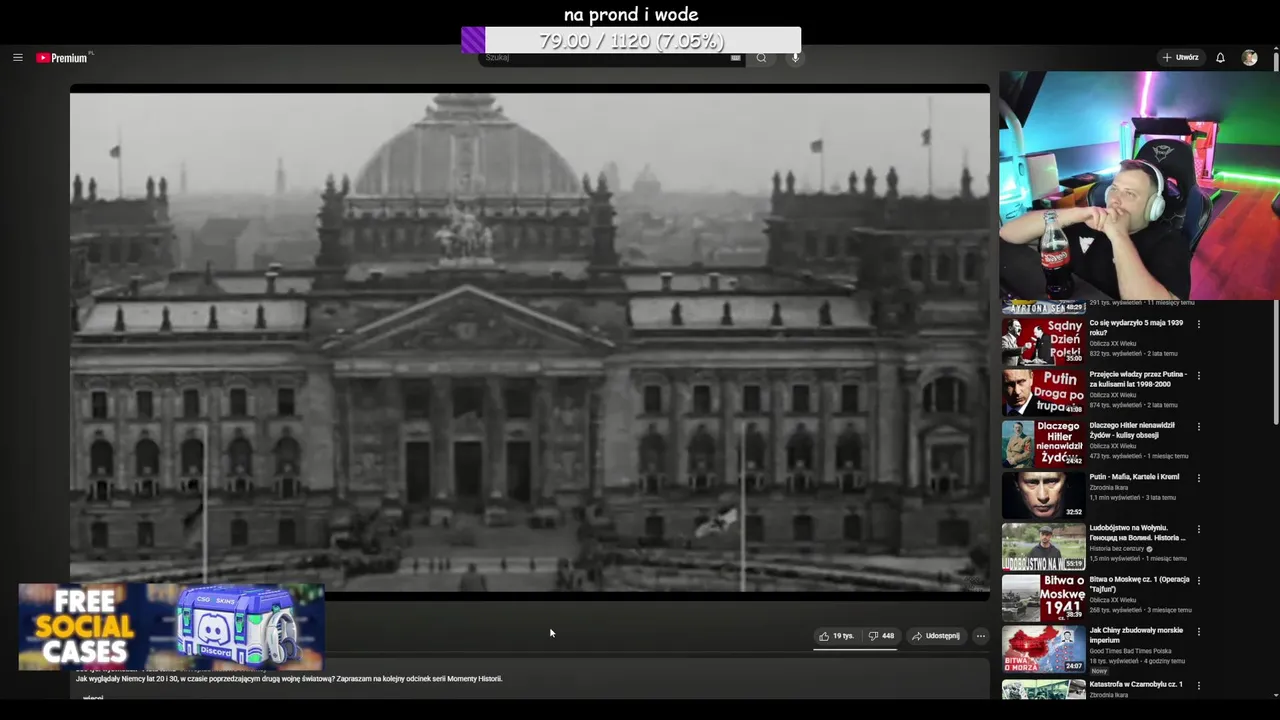Open 'Putin Droga po trupa' thumbnail
Screen dimensions: 1280x720
point(1043,393)
